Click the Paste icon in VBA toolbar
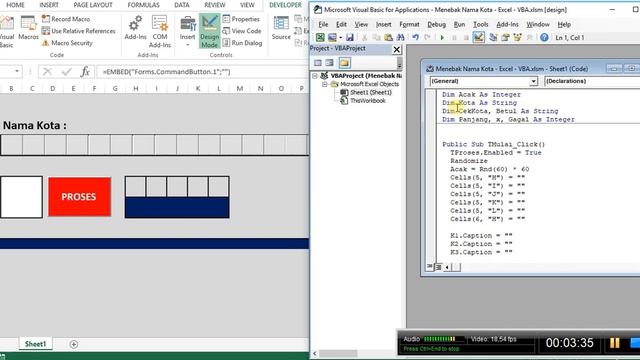 click(x=388, y=38)
